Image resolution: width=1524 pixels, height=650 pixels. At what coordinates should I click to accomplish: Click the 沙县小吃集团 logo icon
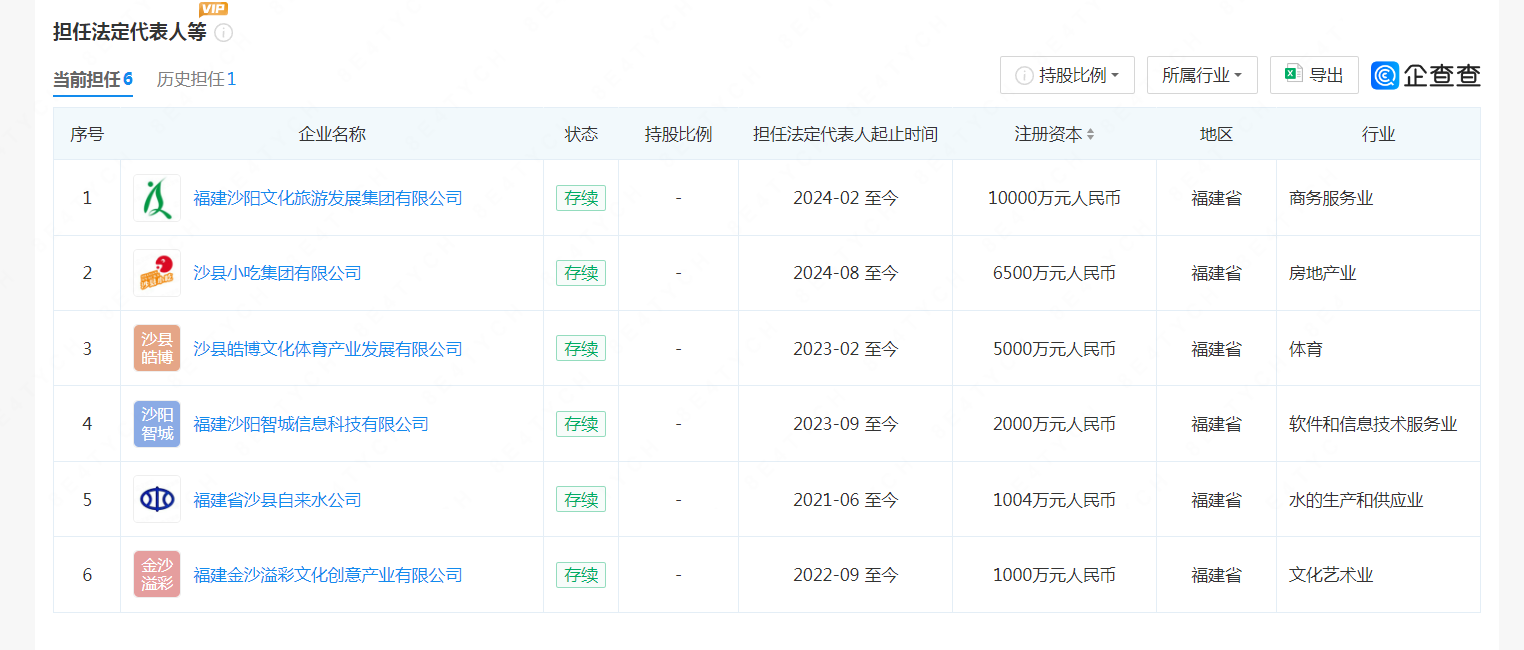157,273
